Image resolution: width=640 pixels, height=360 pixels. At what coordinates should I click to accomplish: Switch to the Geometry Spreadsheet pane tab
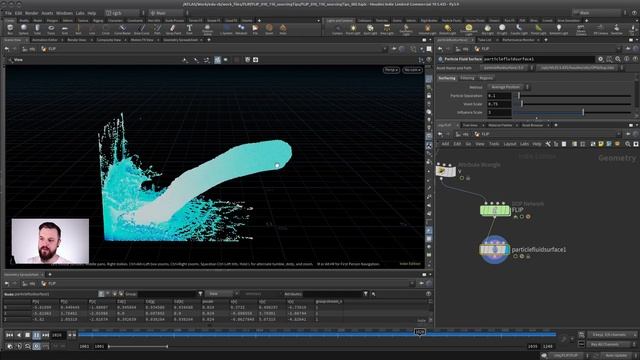point(180,40)
